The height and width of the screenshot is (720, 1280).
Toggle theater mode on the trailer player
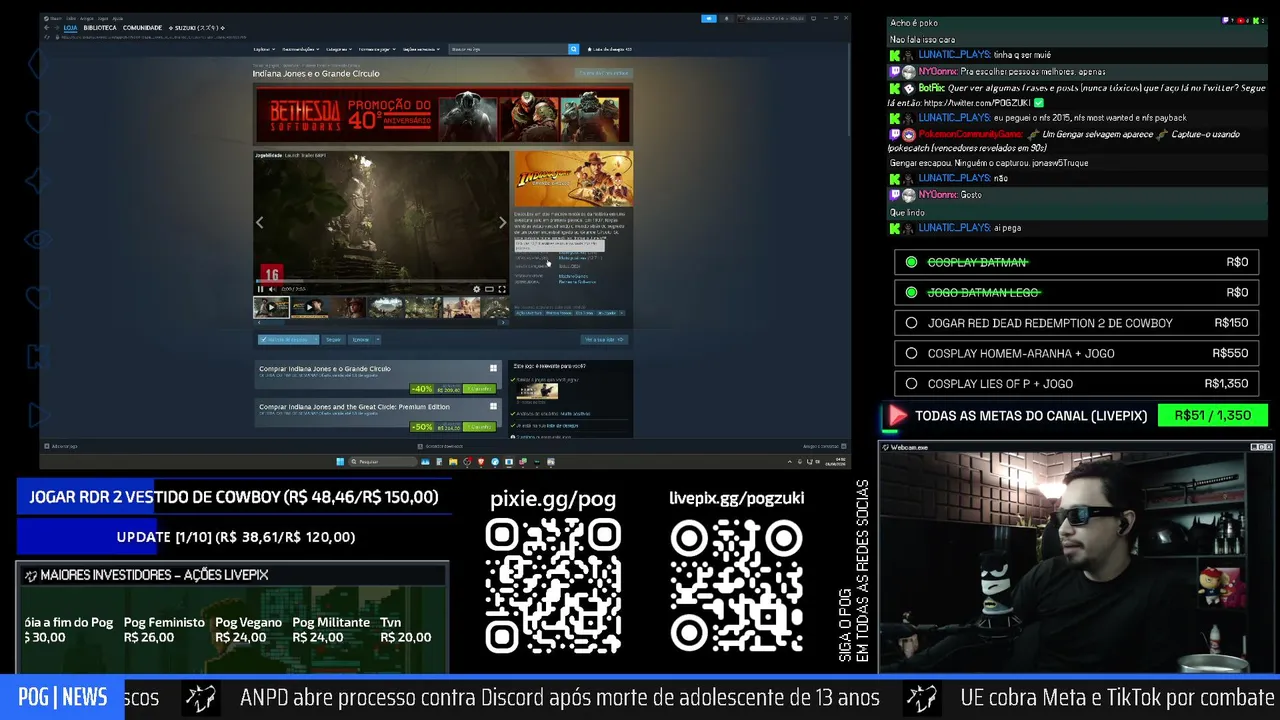(489, 289)
